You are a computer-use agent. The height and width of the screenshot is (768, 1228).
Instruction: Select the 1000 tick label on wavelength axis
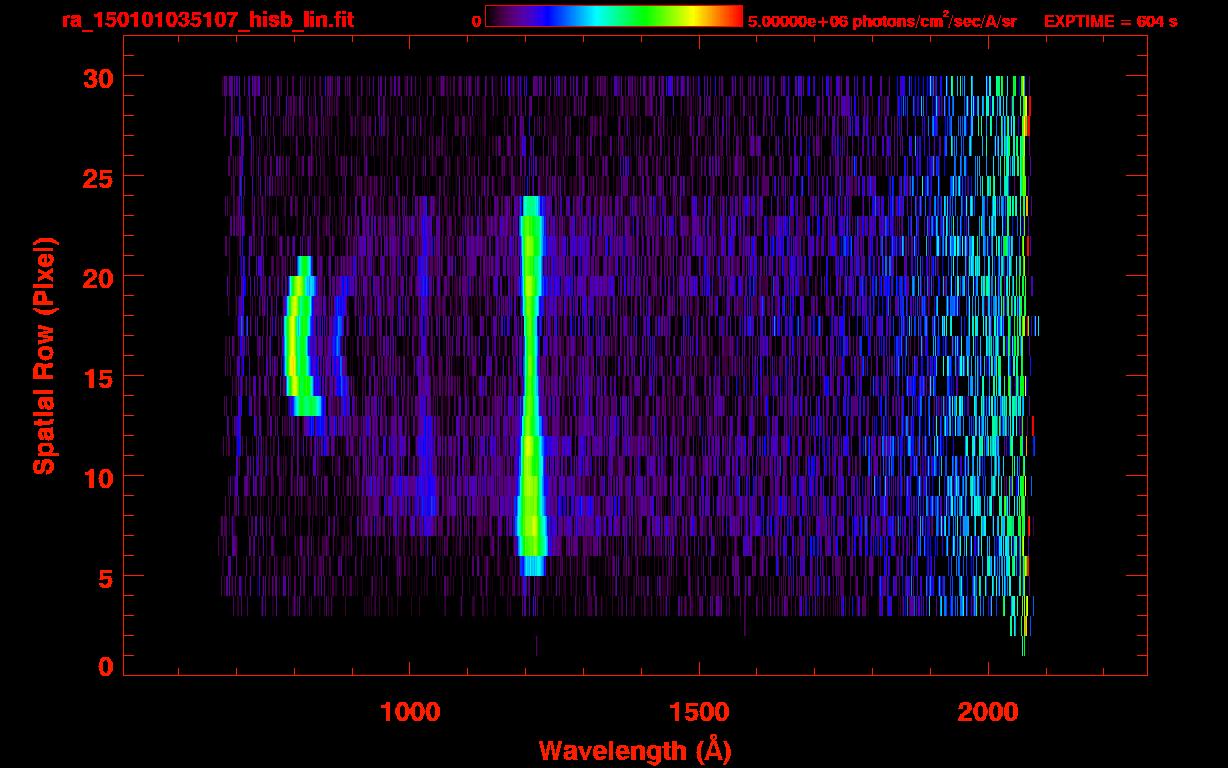coord(410,712)
